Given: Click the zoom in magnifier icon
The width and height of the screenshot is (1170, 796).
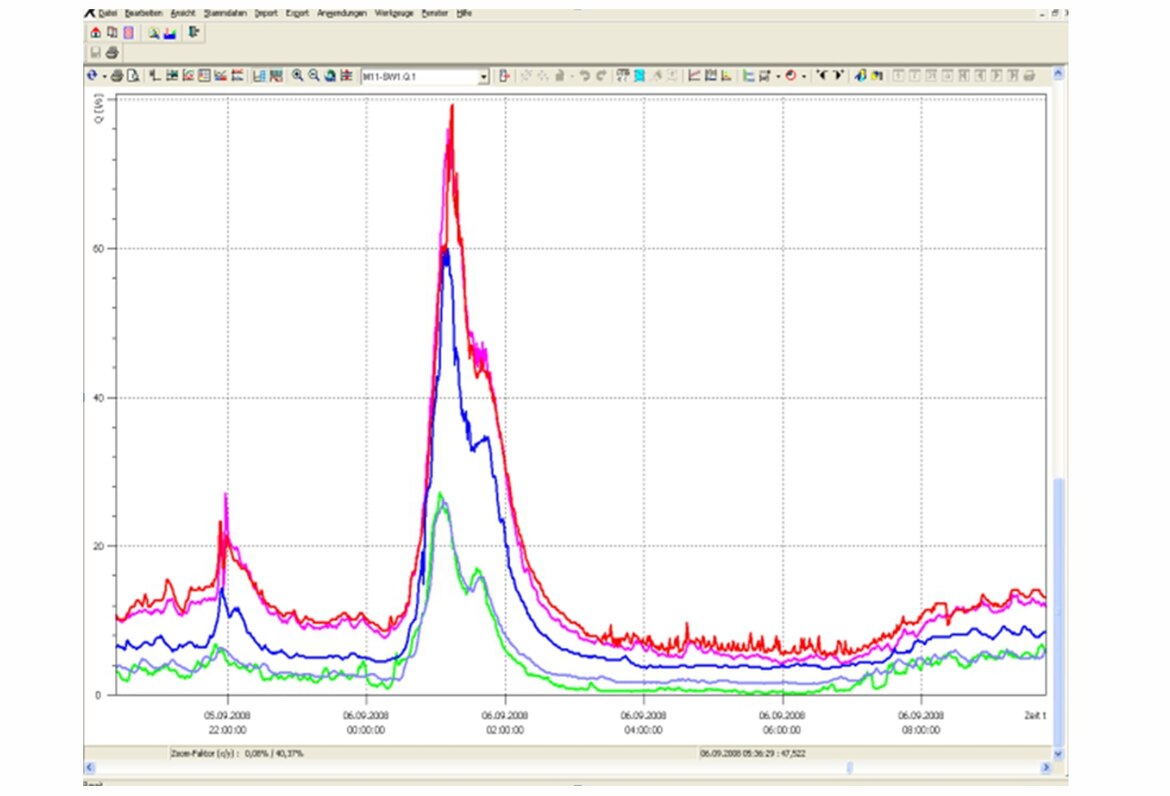Looking at the screenshot, I should coord(298,76).
